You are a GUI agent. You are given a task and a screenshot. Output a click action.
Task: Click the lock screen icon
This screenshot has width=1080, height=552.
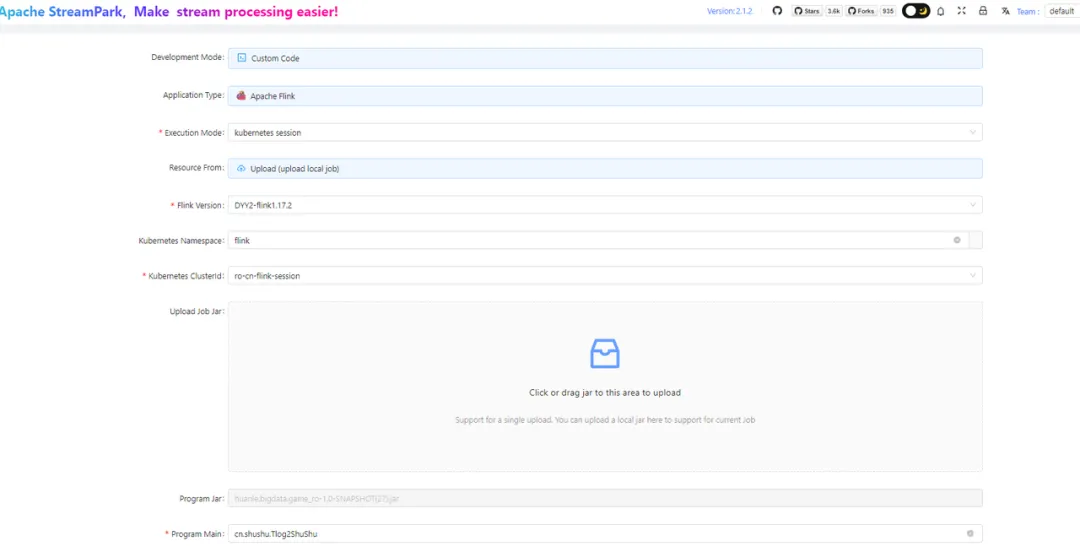pos(983,11)
